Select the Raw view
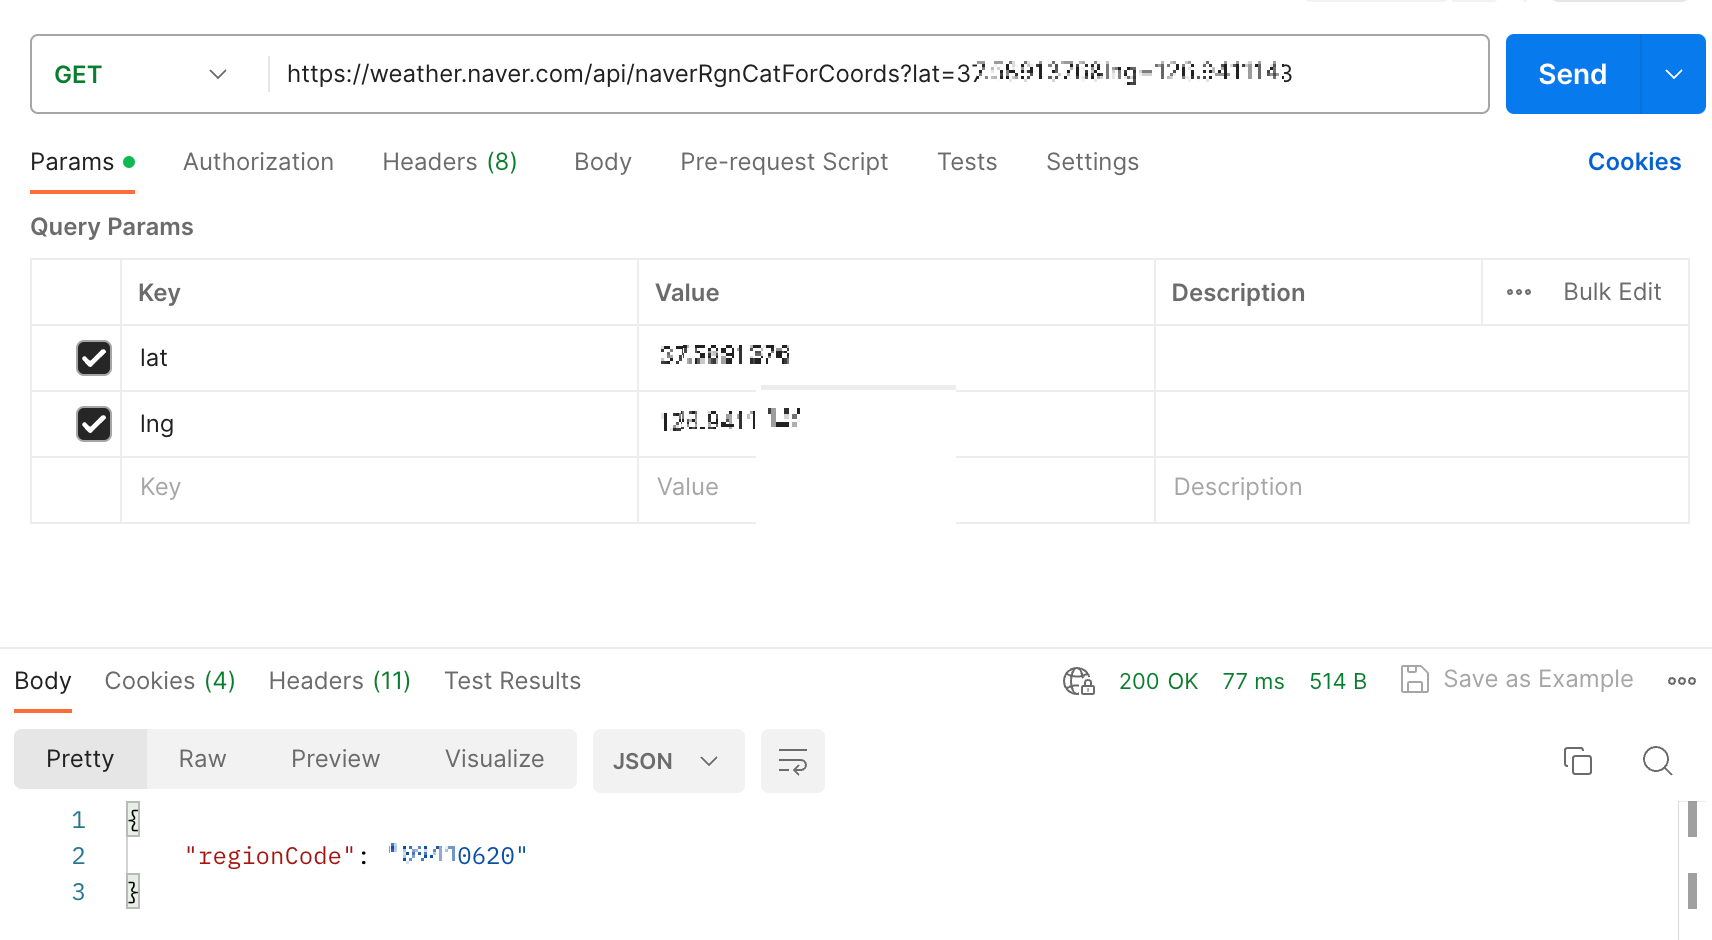This screenshot has height=940, width=1712. tap(202, 759)
